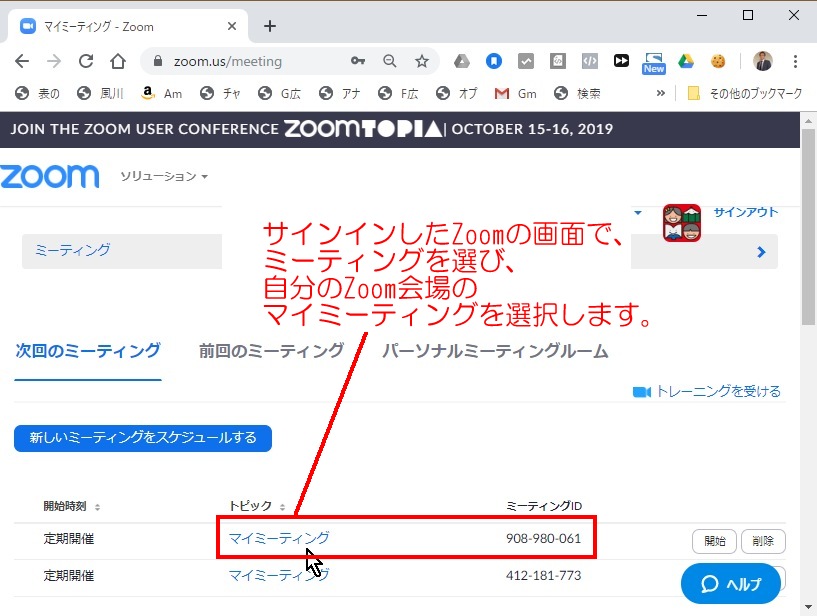Delete the 908-980-061 meeting with 削除
Screen dimensions: 817x616
(x=763, y=541)
